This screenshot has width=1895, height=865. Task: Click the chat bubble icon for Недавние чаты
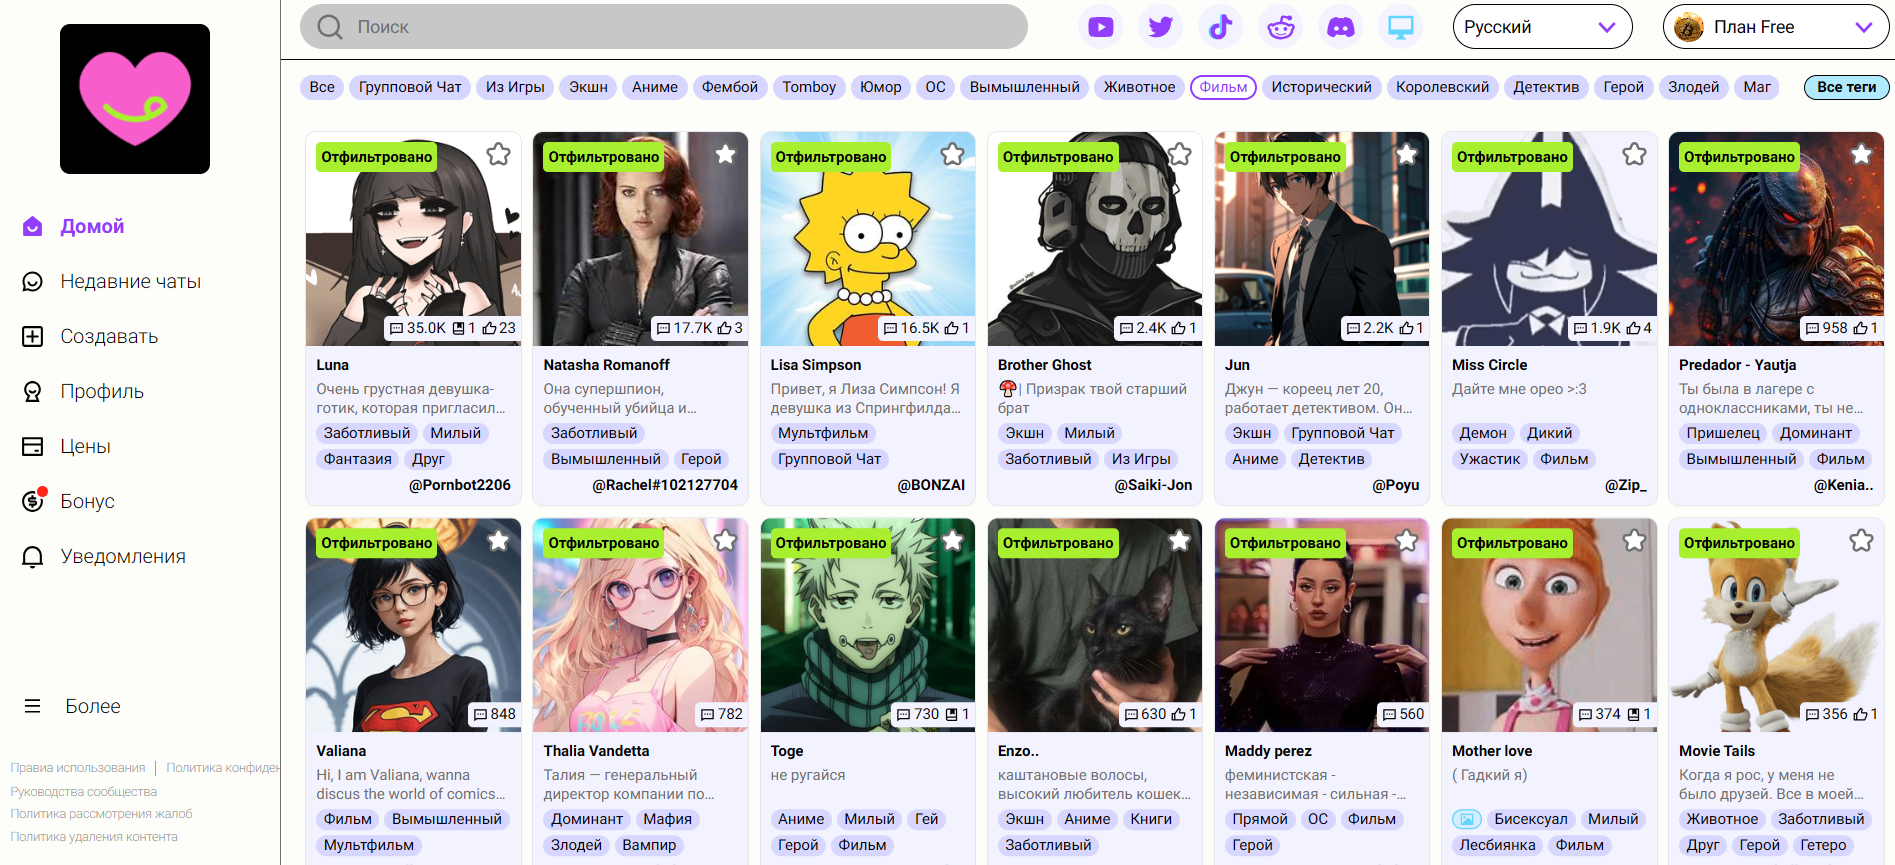tap(33, 282)
